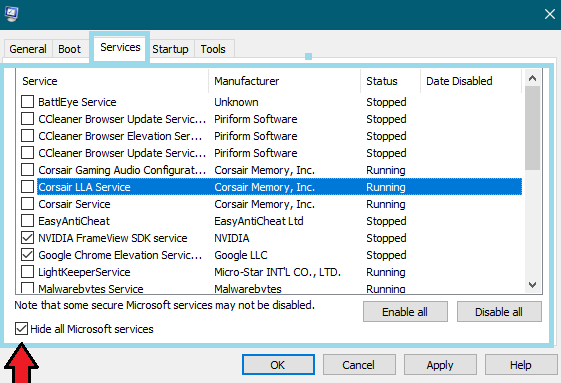Sort by the Service column header
The height and width of the screenshot is (383, 561).
pos(112,81)
